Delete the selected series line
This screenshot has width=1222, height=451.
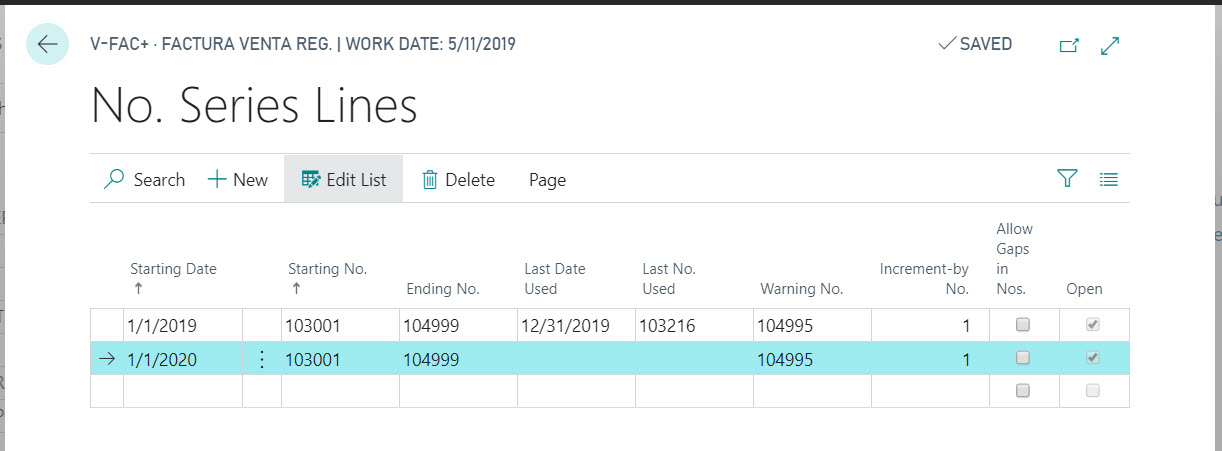[458, 180]
